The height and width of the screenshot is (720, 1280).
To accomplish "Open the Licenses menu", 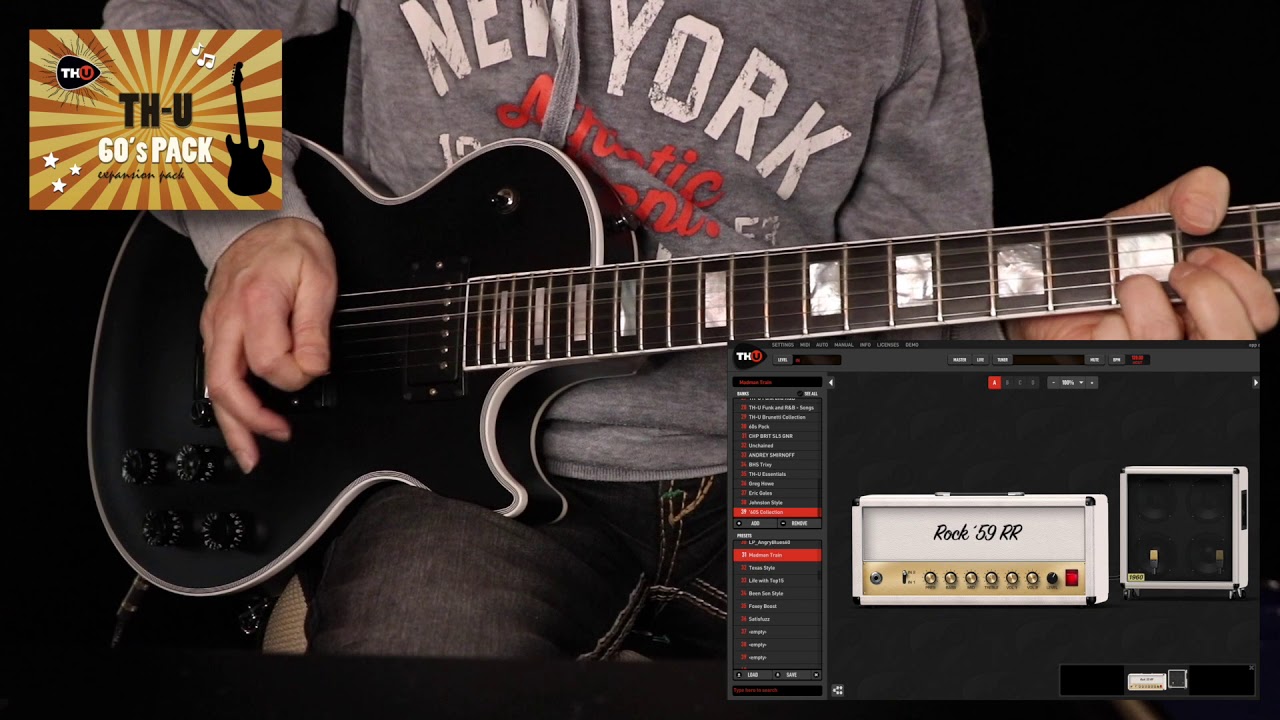I will point(888,345).
